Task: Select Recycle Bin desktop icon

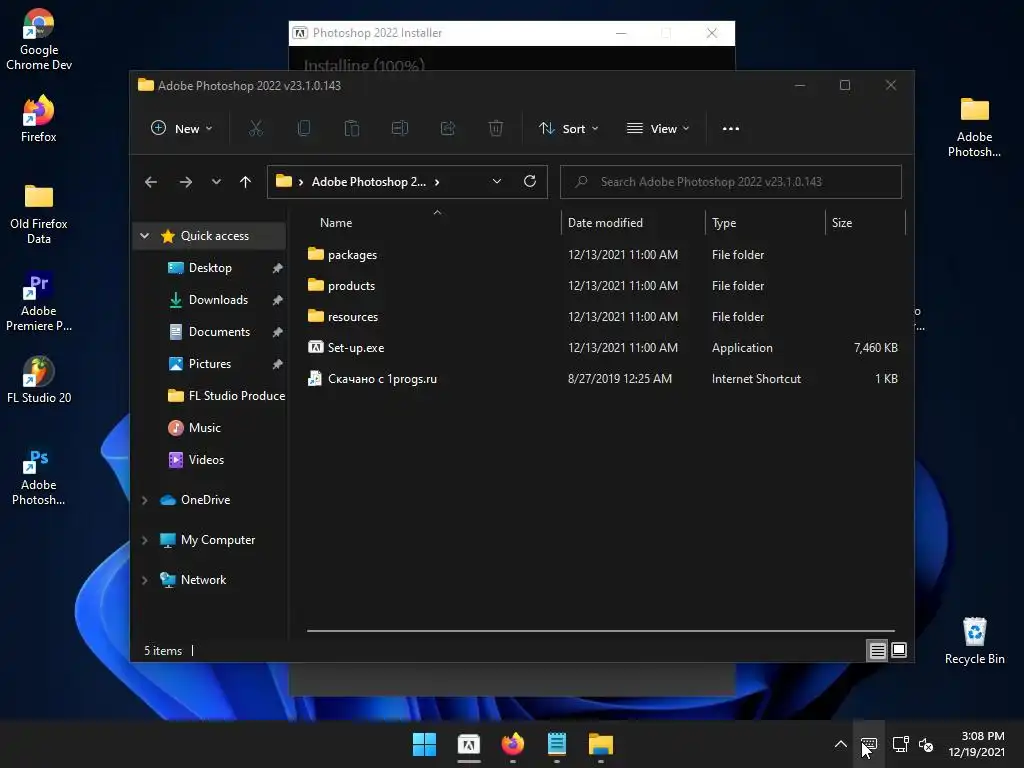Action: 974,641
